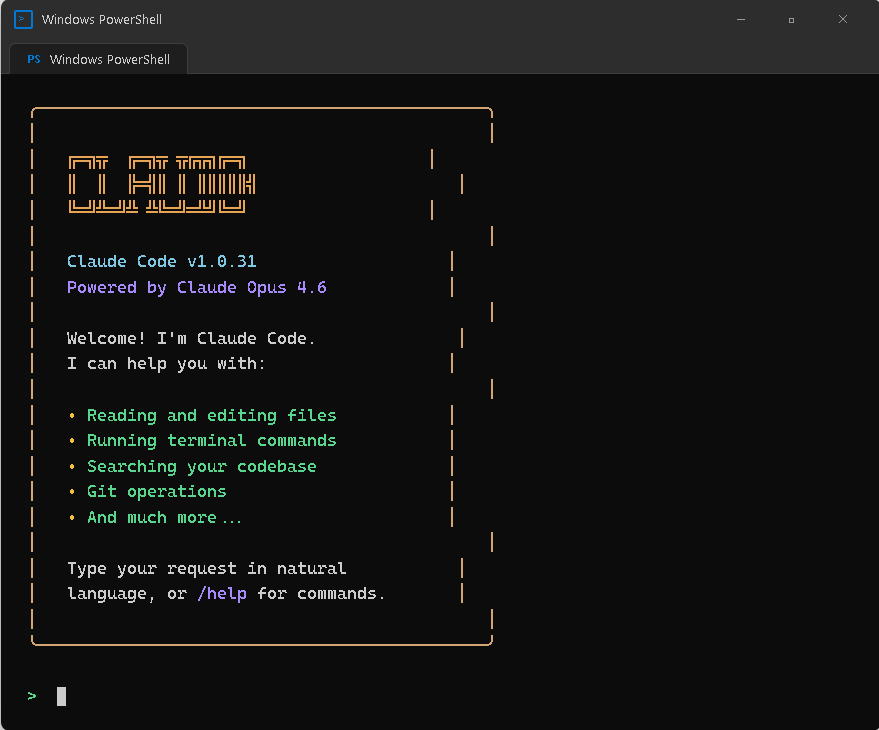Image resolution: width=879 pixels, height=730 pixels.
Task: Click the purple /help command text
Action: (x=221, y=593)
